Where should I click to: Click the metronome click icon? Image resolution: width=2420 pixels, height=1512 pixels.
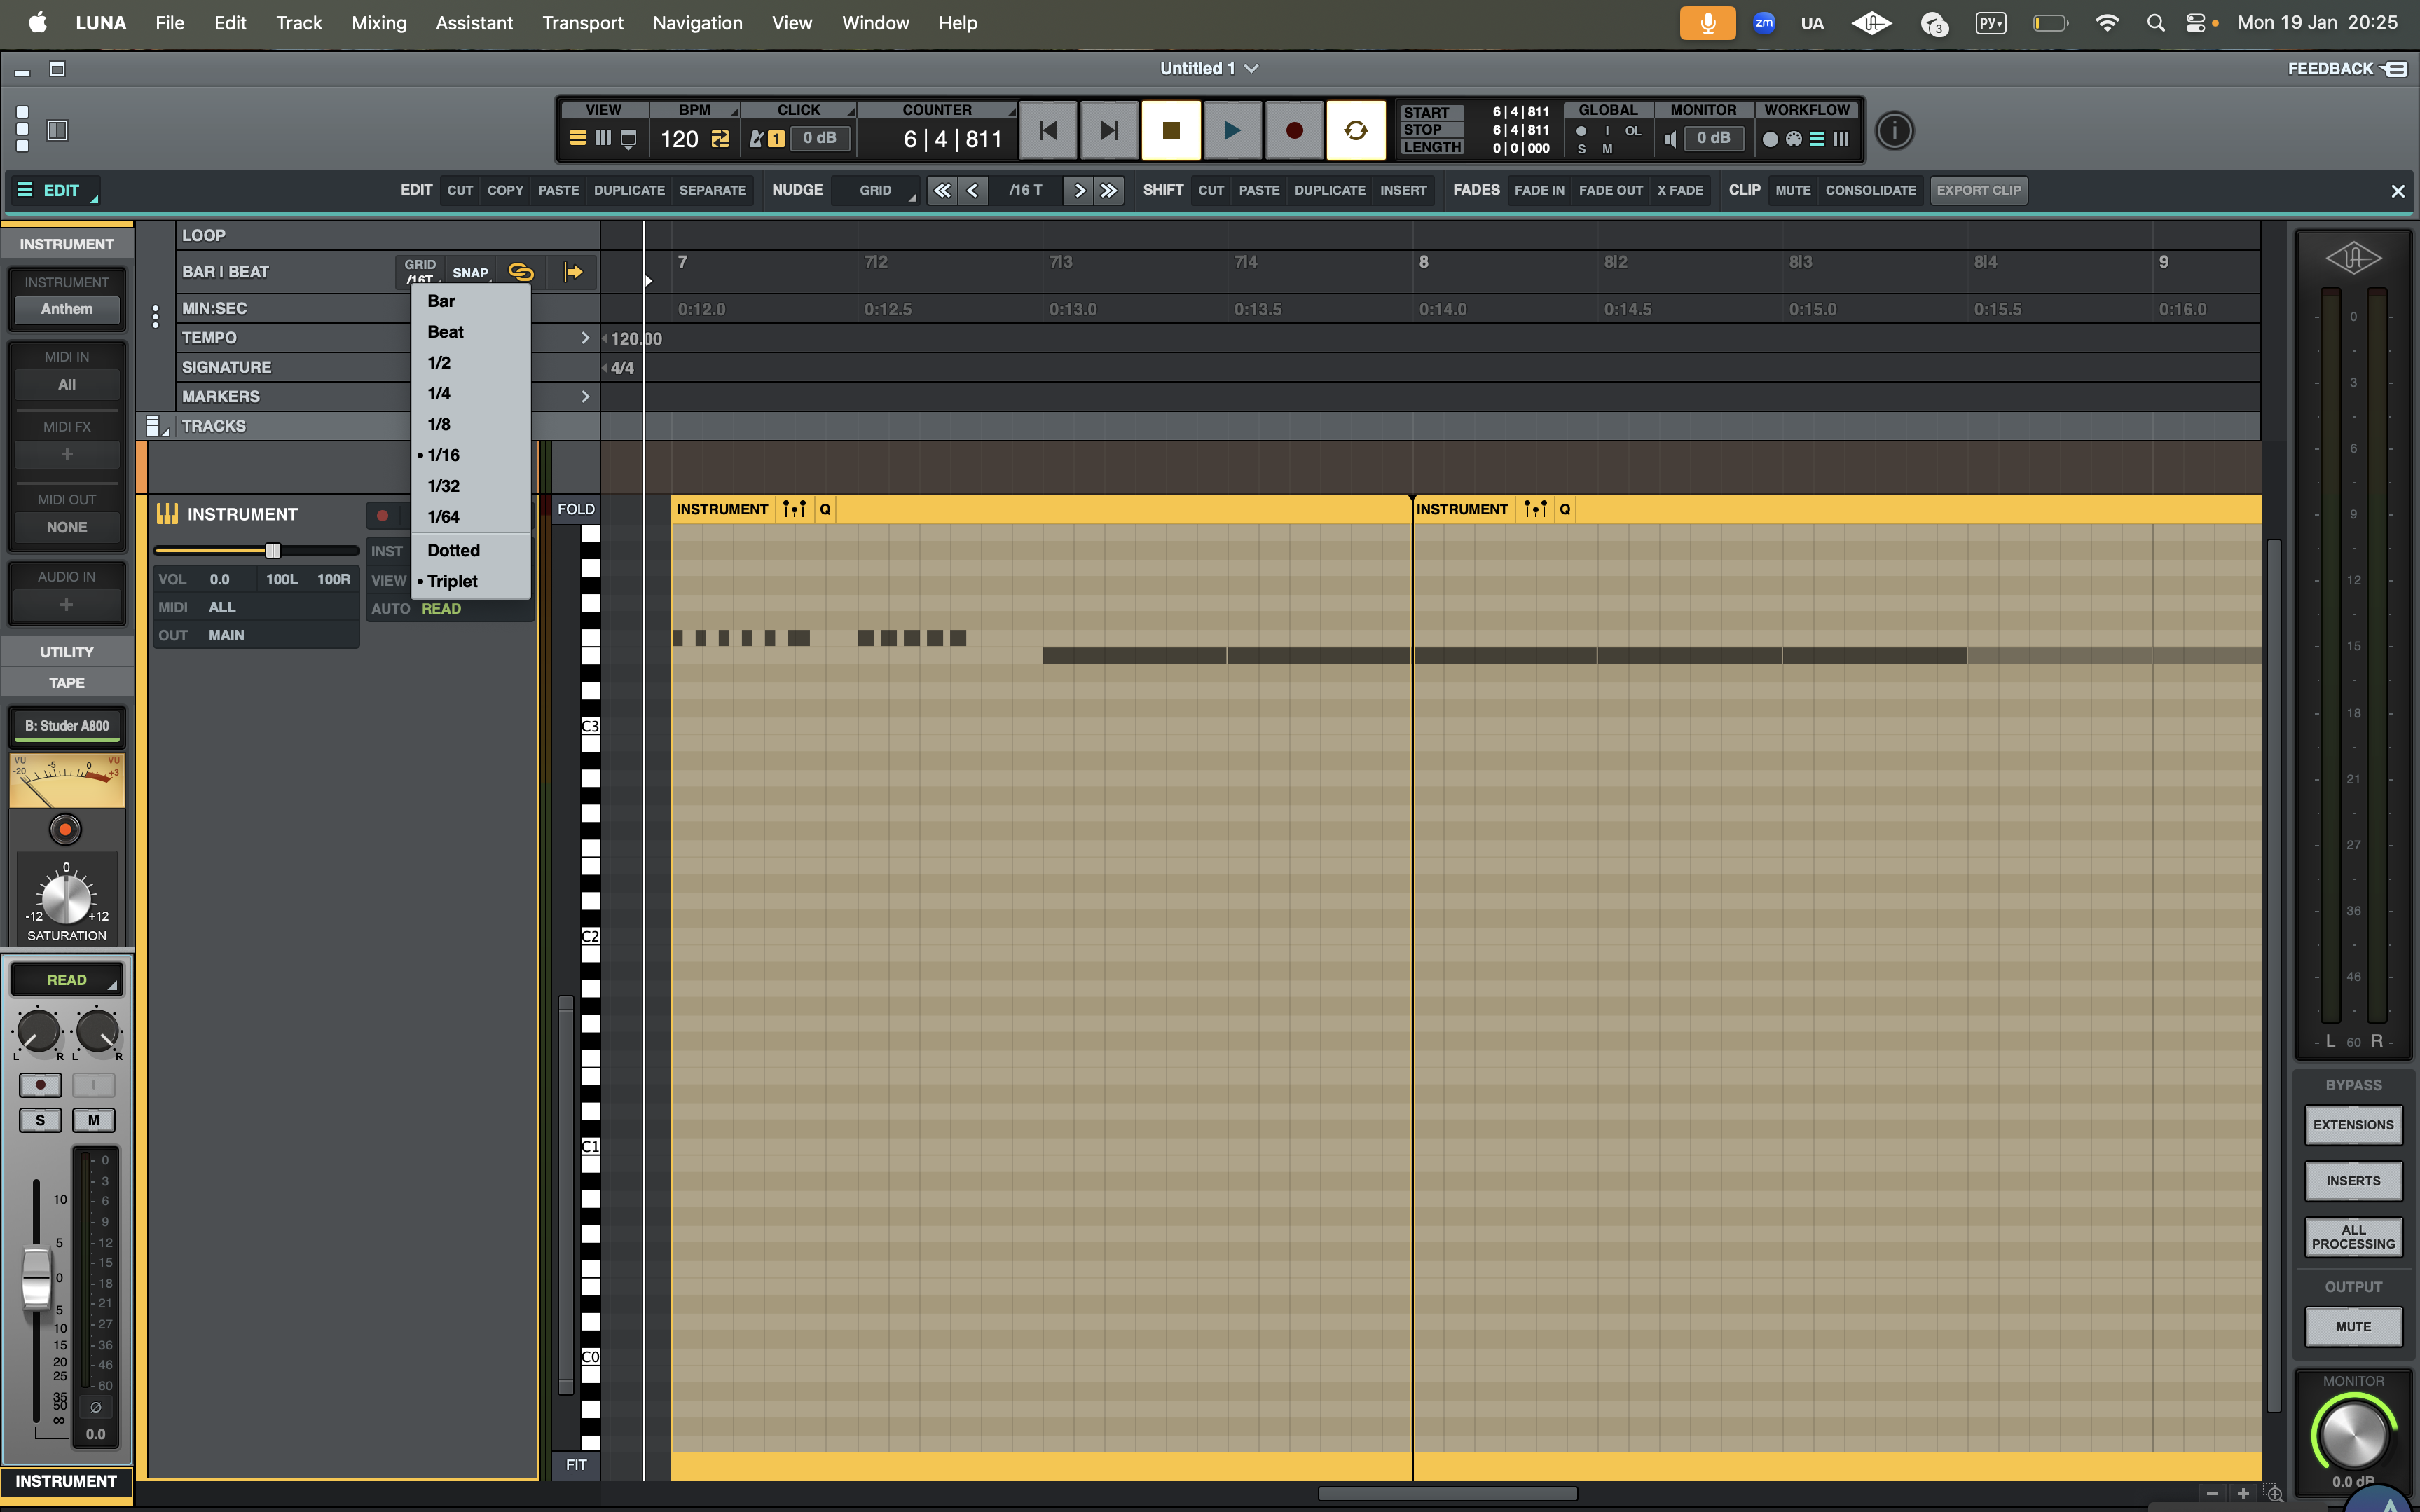click(757, 139)
